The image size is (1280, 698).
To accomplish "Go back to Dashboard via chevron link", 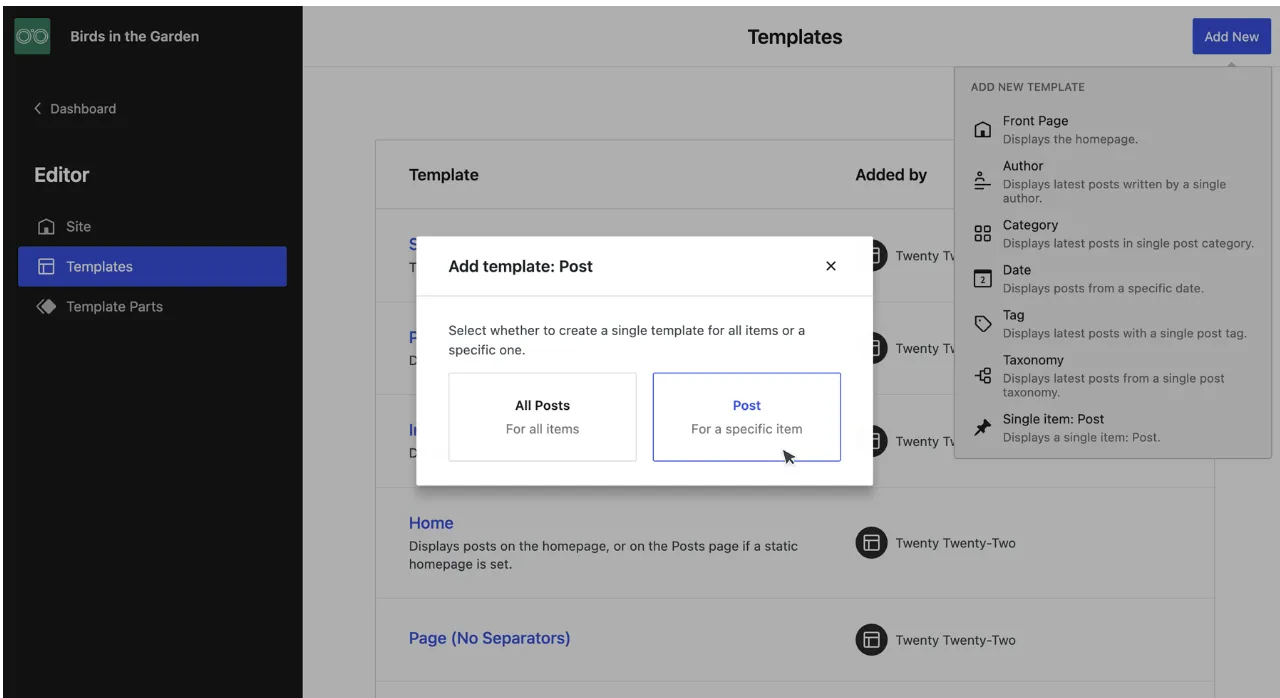I will (x=75, y=109).
